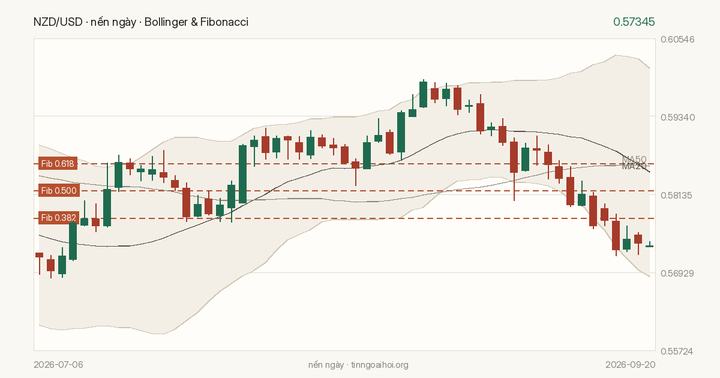Click the 2026-09-20 end date label
Screen dimensions: 720x378
click(630, 365)
